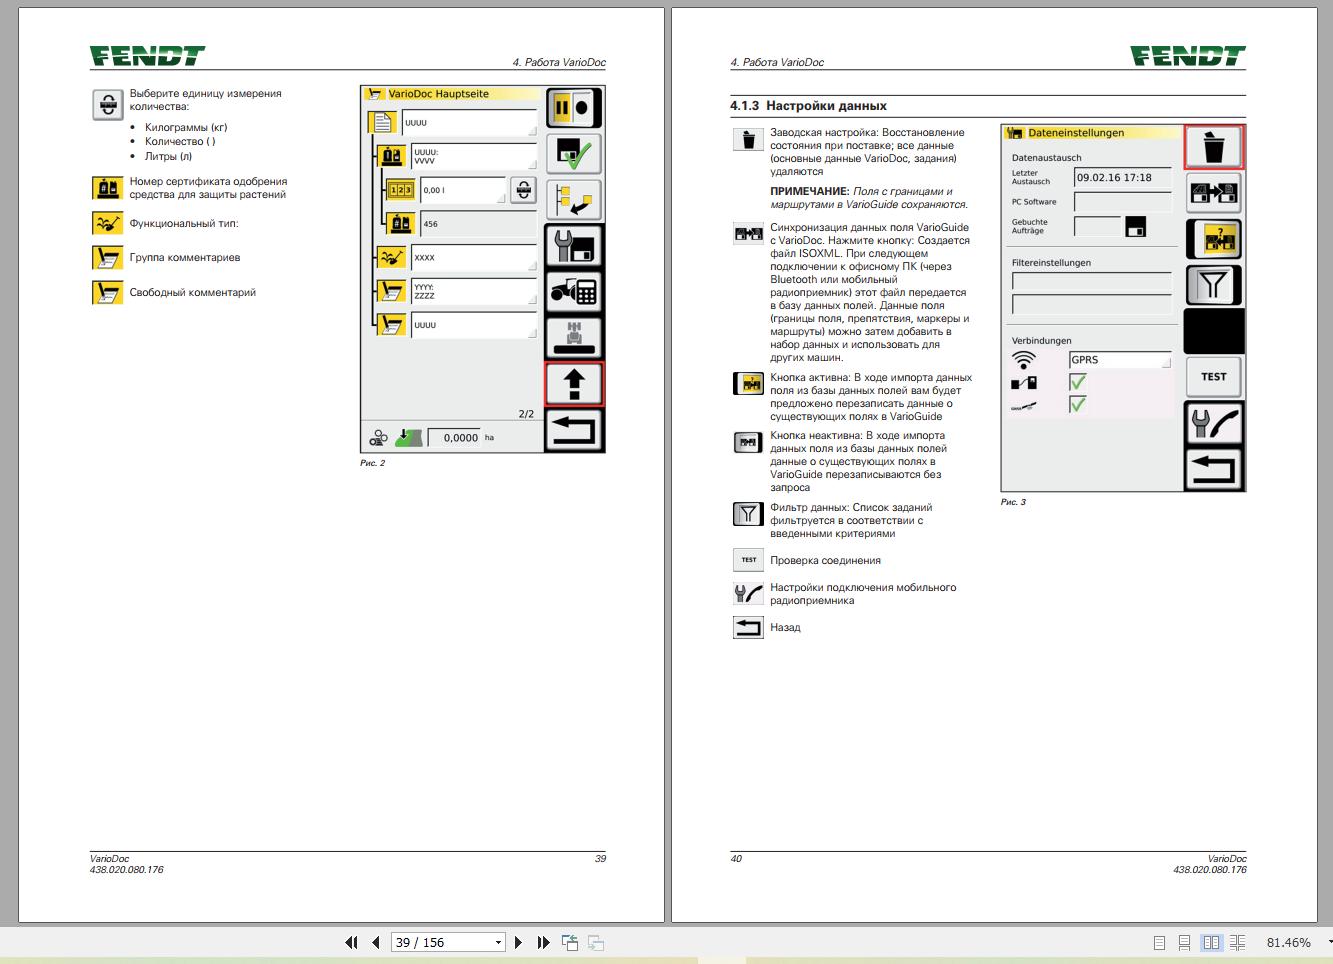
Task: Click the 0,00 l quantity field
Action: click(462, 190)
